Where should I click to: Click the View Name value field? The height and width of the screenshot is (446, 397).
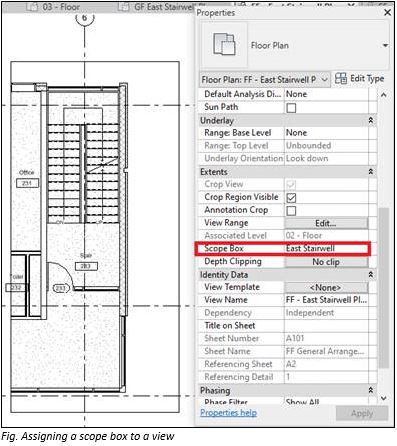click(x=326, y=300)
